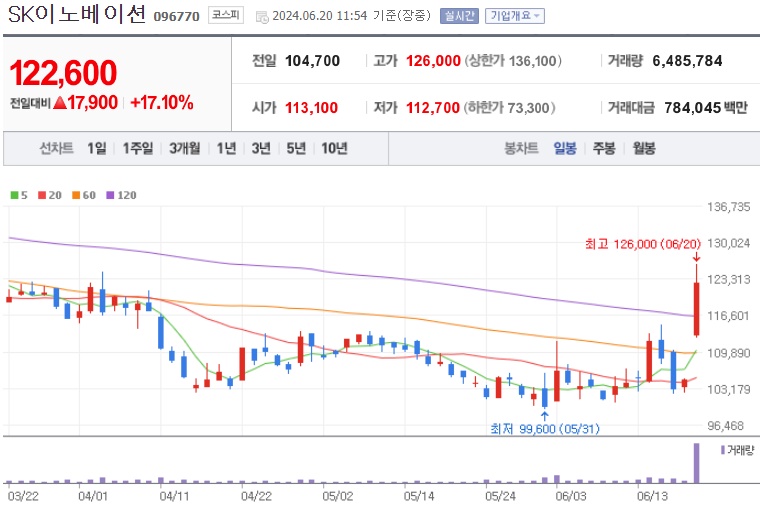Click the 05/14 date axis label
The height and width of the screenshot is (510, 760).
419,496
